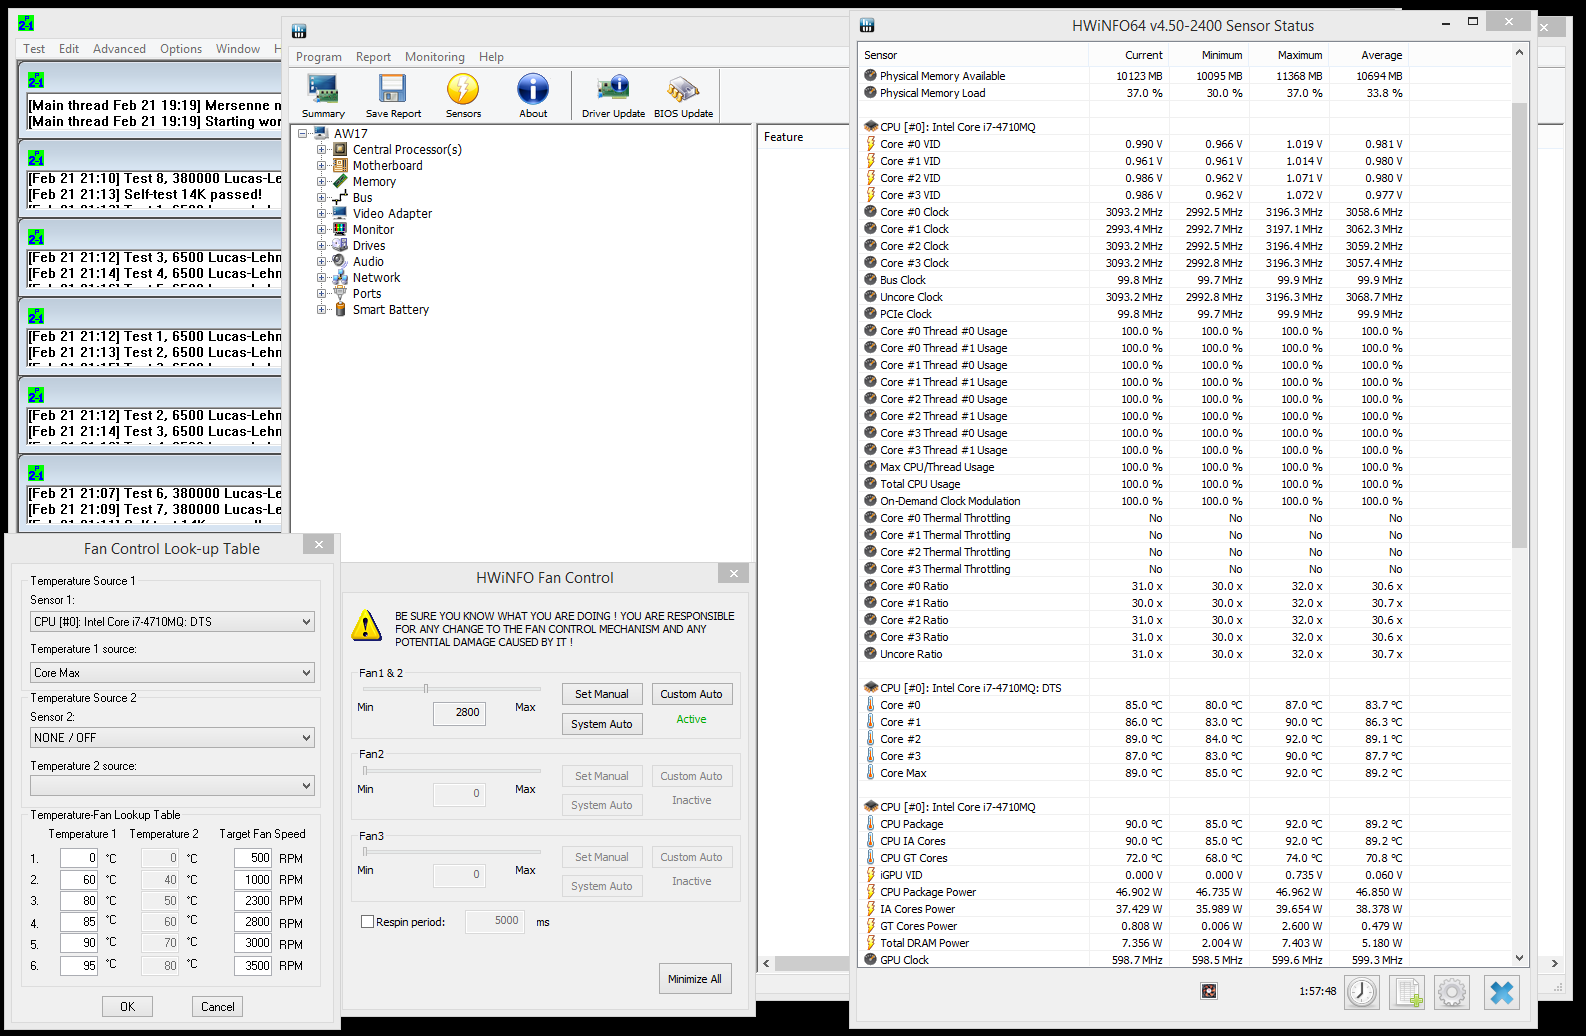Open the Monitoring menu

tap(434, 57)
